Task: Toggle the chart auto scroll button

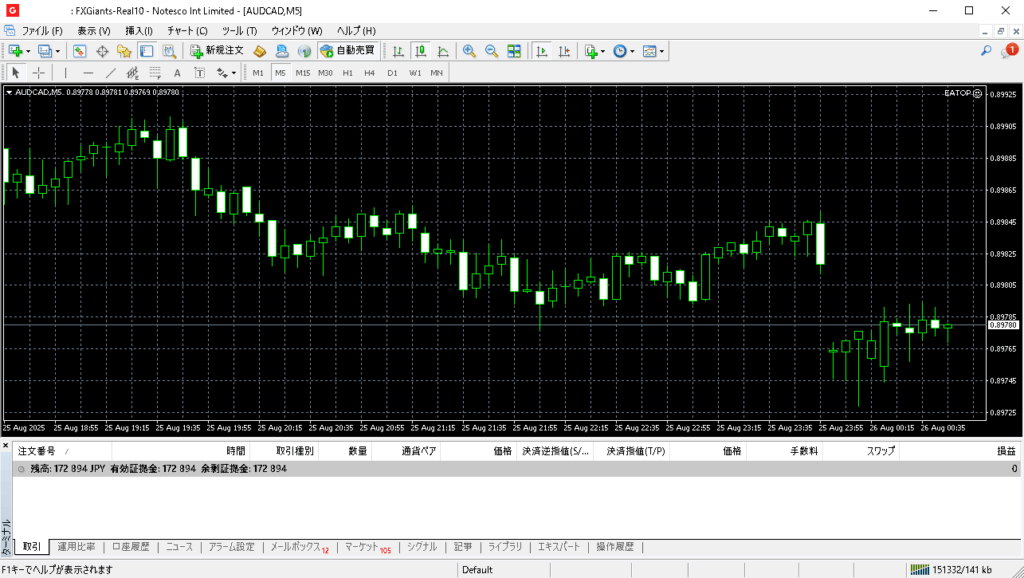Action: [x=541, y=51]
